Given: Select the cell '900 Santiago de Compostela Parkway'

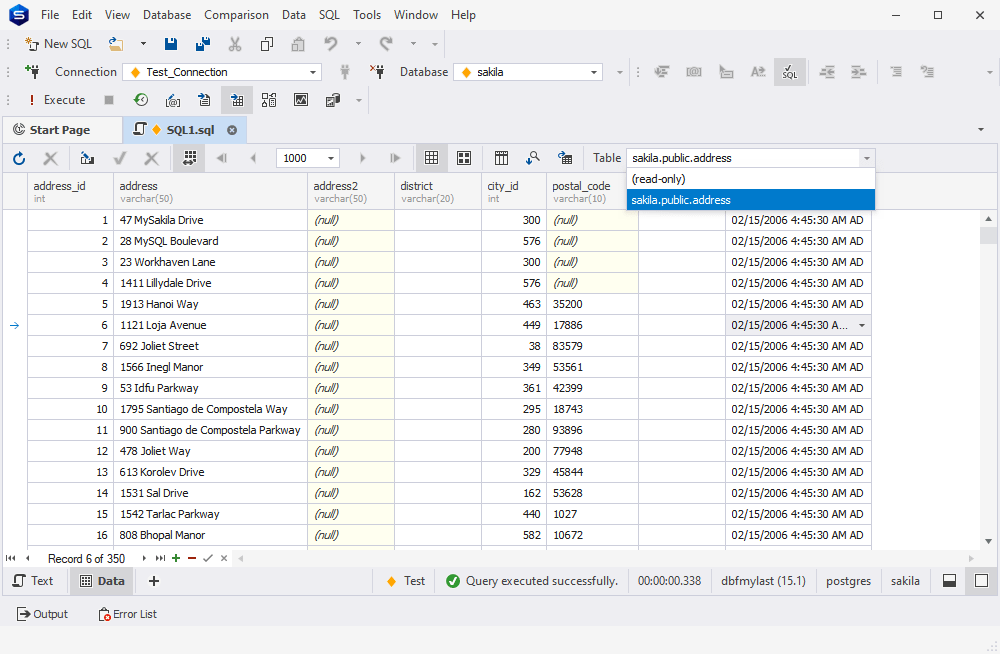Looking at the screenshot, I should (210, 430).
